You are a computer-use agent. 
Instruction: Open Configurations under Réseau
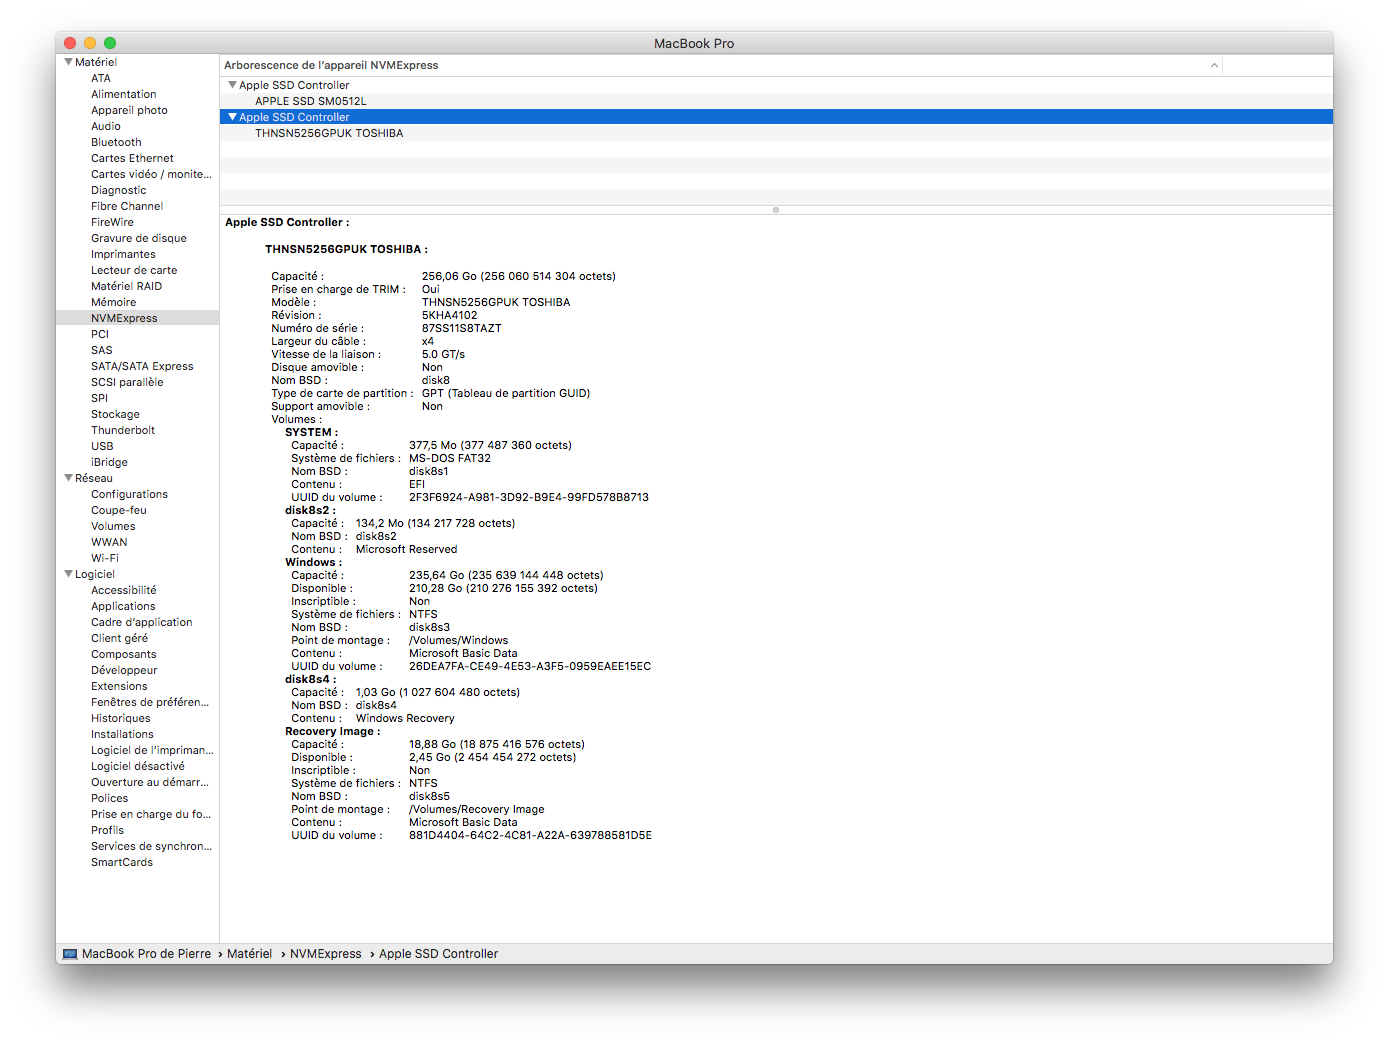click(x=129, y=494)
